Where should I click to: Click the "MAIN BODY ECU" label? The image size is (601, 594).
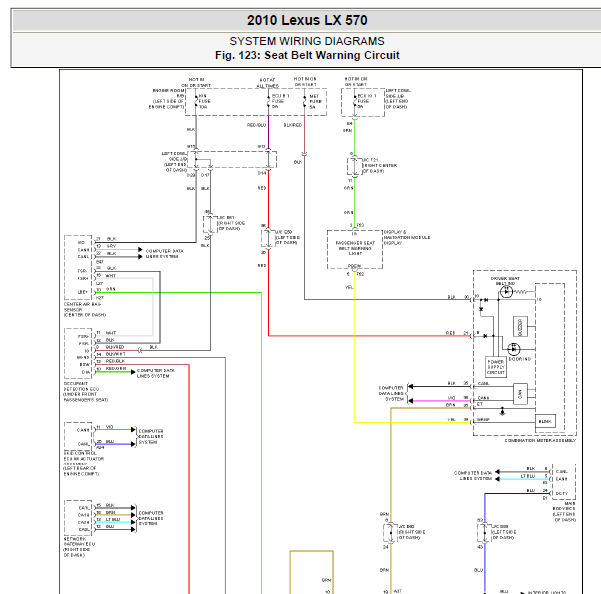[564, 506]
